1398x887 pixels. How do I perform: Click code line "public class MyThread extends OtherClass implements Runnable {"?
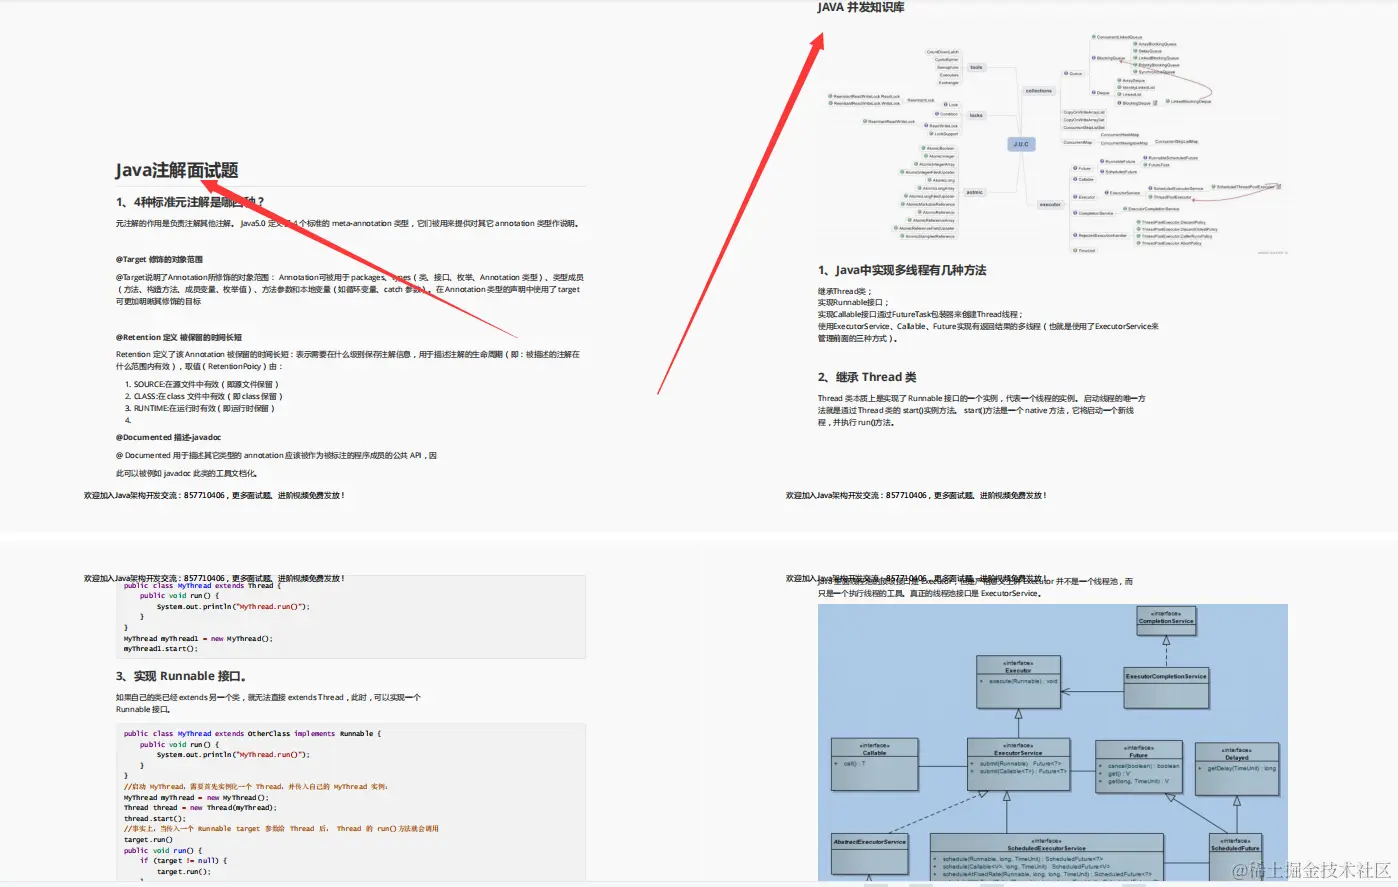pos(252,733)
